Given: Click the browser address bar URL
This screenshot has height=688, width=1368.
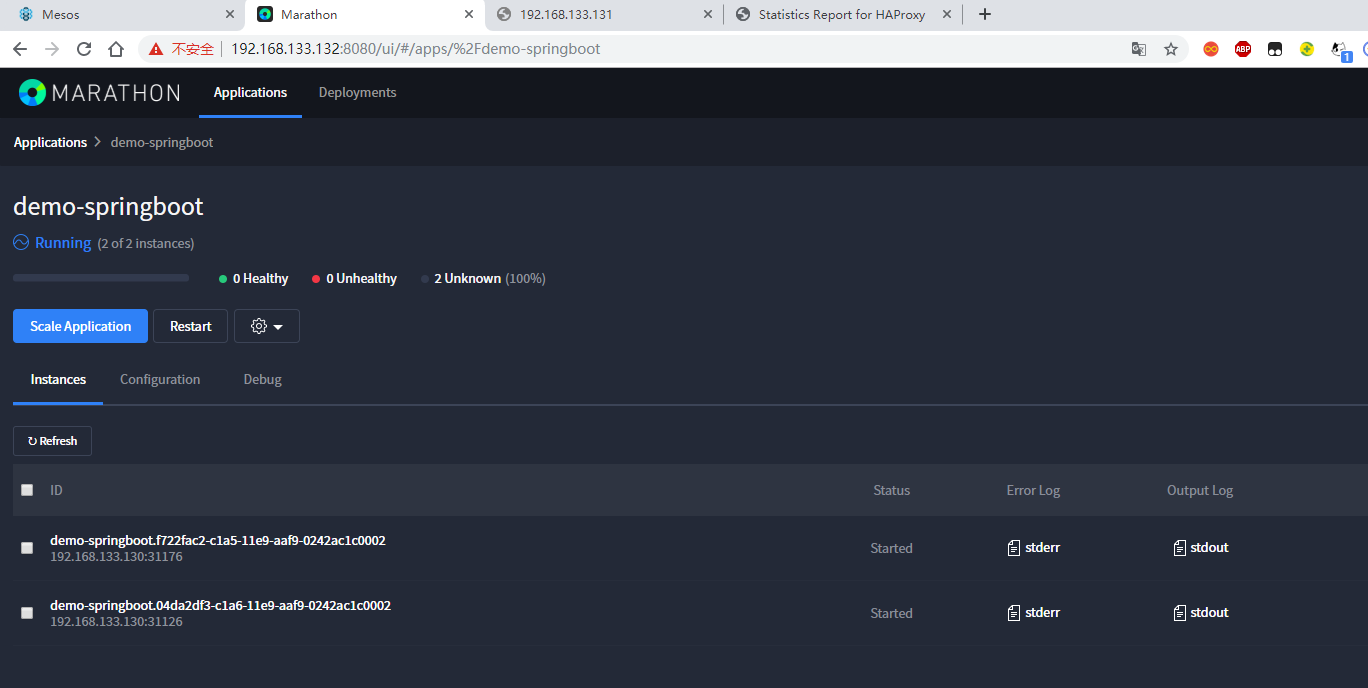Looking at the screenshot, I should point(415,49).
